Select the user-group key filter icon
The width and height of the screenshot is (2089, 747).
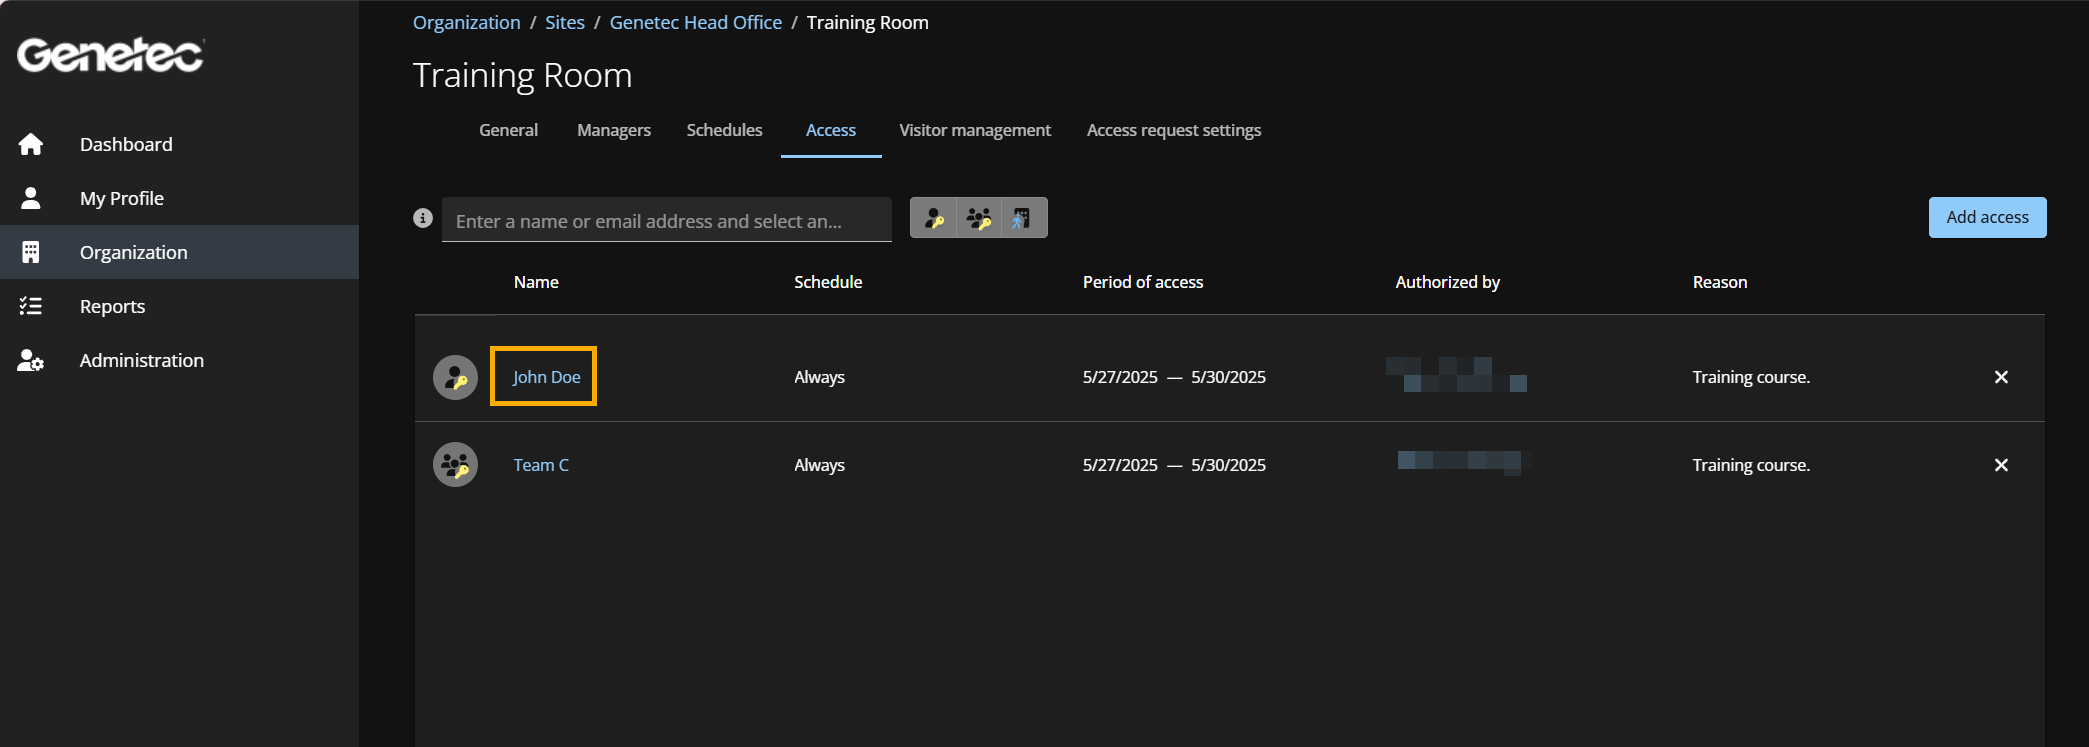[x=979, y=218]
